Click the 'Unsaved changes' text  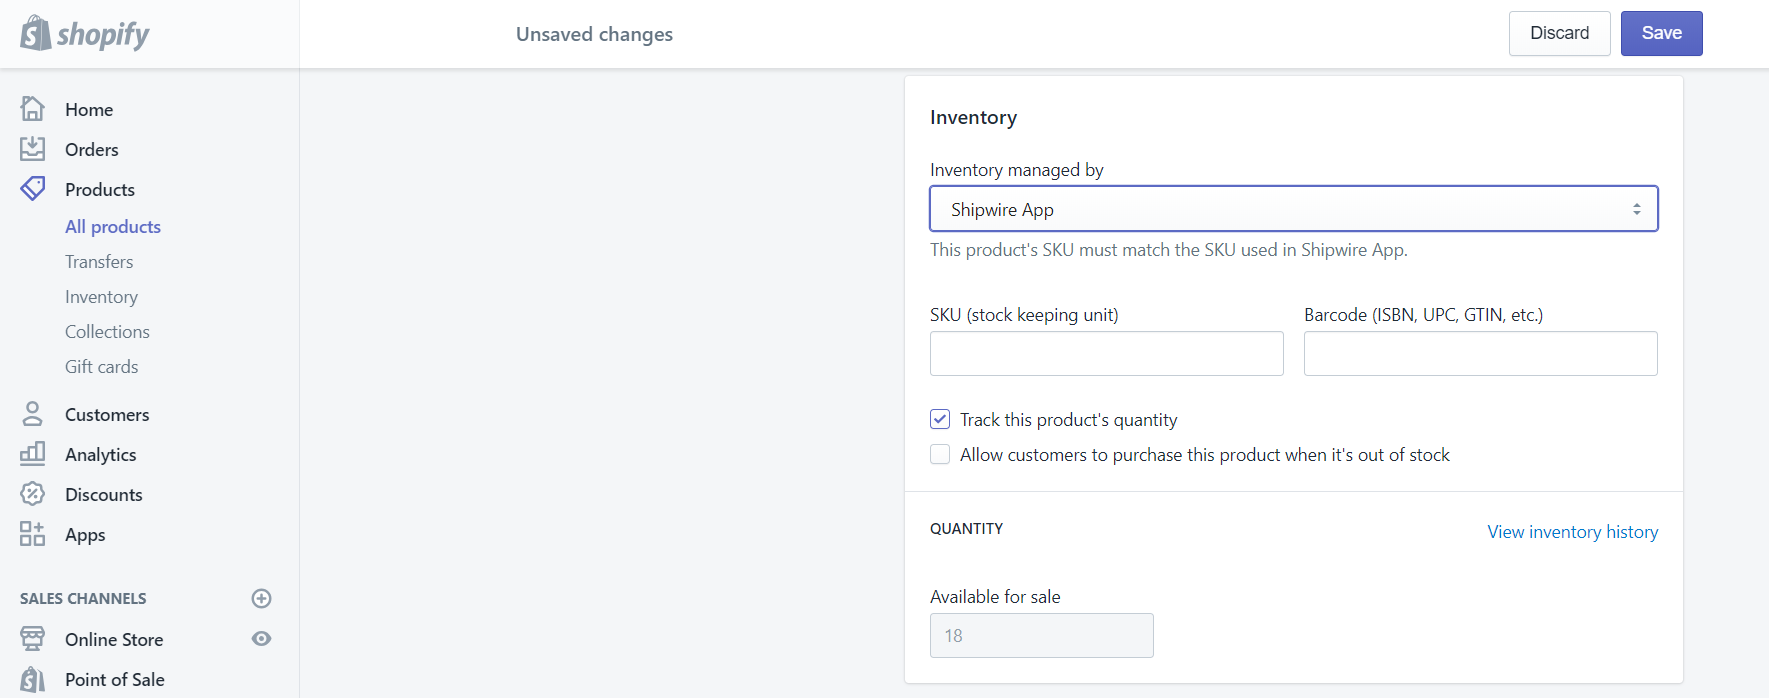click(594, 34)
